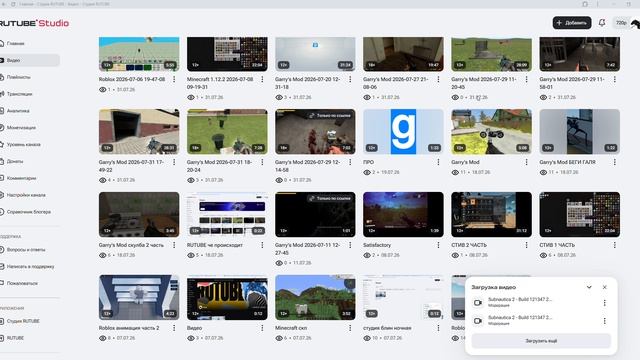The height and width of the screenshot is (360, 640).
Task: Open options menu for Satisfactory video
Action: tap(438, 245)
